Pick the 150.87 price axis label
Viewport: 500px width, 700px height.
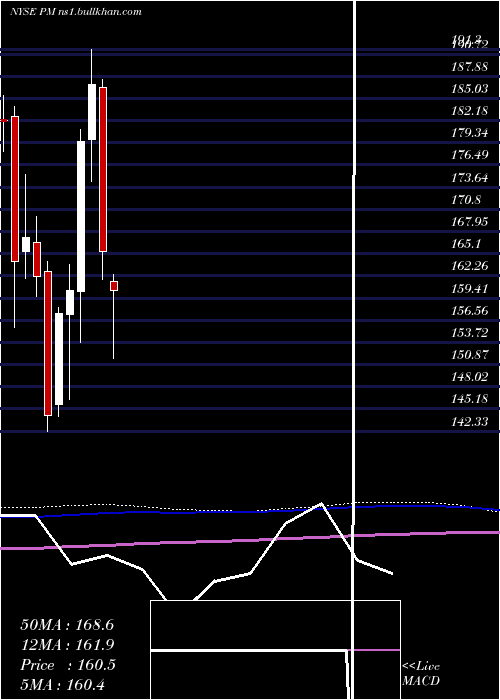[x=469, y=355]
